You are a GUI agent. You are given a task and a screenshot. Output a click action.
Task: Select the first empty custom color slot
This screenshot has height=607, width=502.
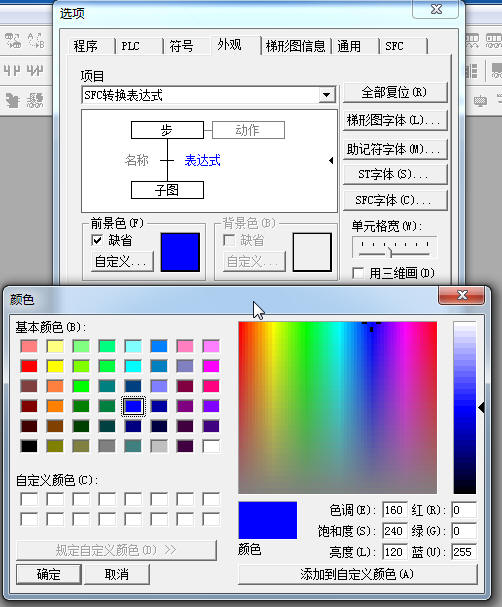pos(29,499)
